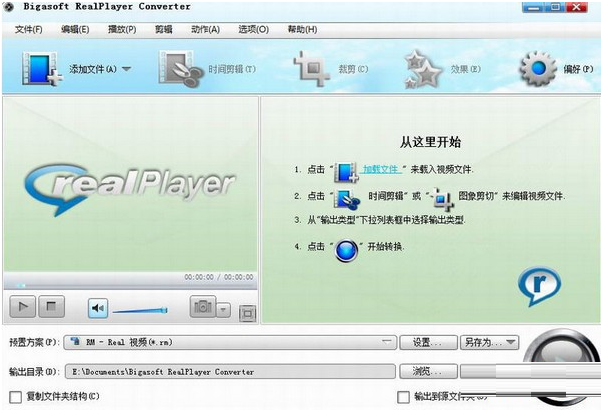Screen dimensions: 602x415
Task: Open the 动作(A) menu
Action: 205,30
